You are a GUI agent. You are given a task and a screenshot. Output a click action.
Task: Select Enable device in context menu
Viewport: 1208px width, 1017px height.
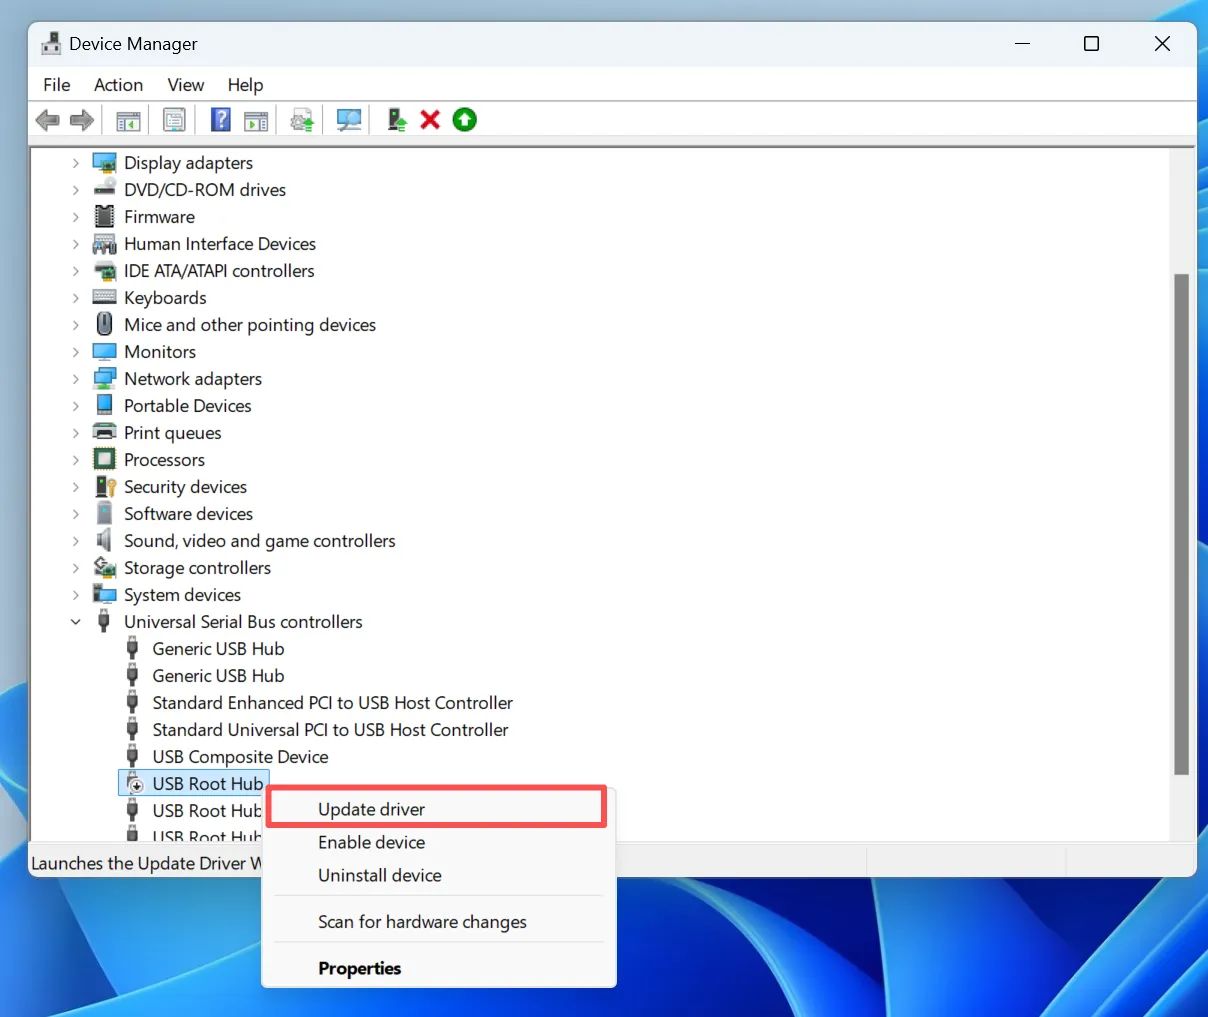pyautogui.click(x=372, y=842)
